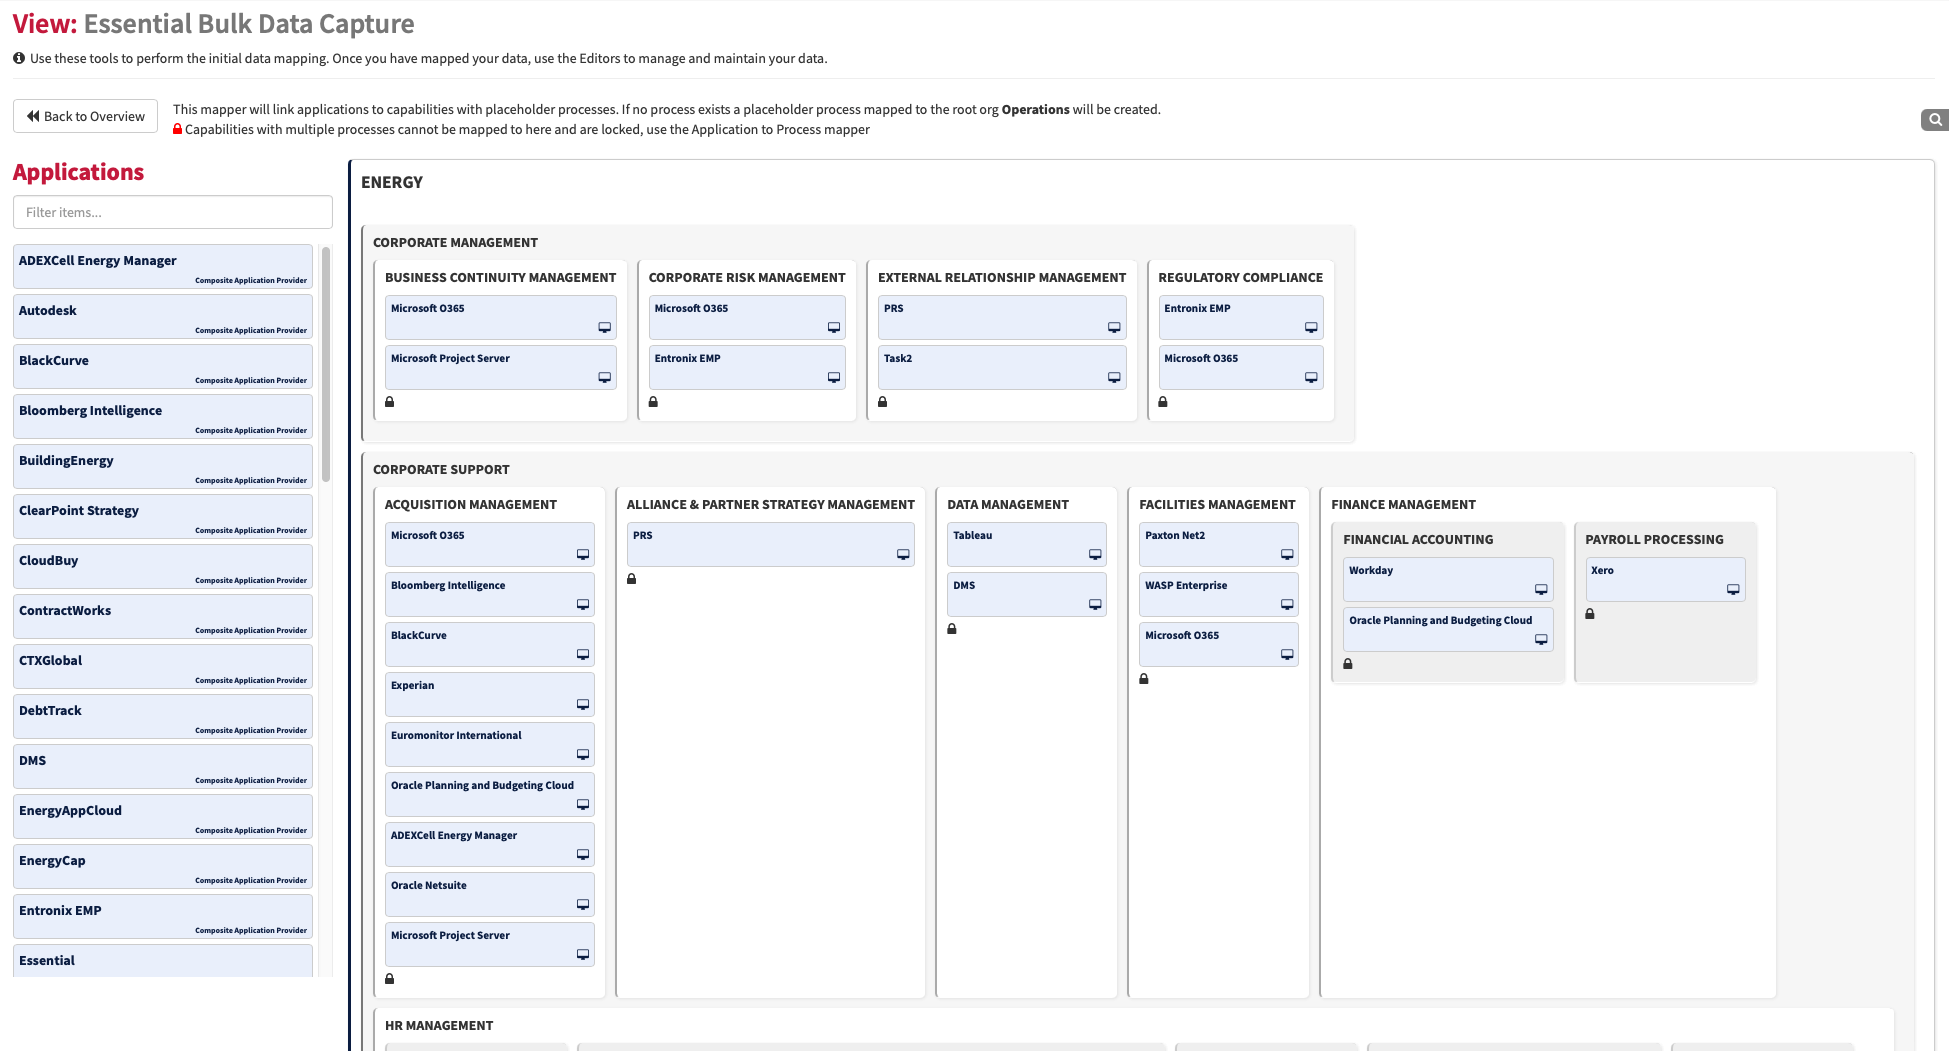
Task: Click Microsoft Project Server in Acquisition Management
Action: [490, 945]
